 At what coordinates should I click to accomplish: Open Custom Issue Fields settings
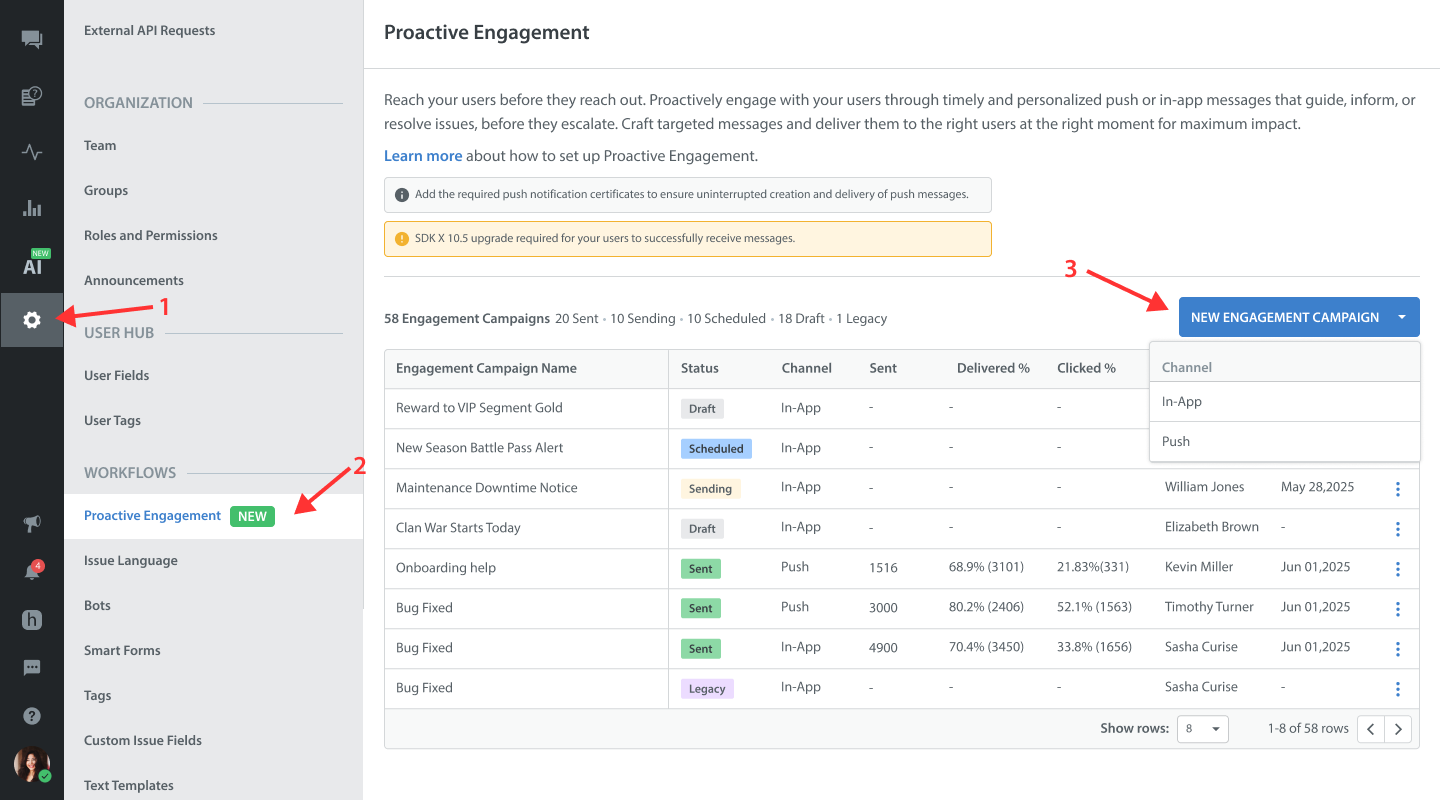143,741
